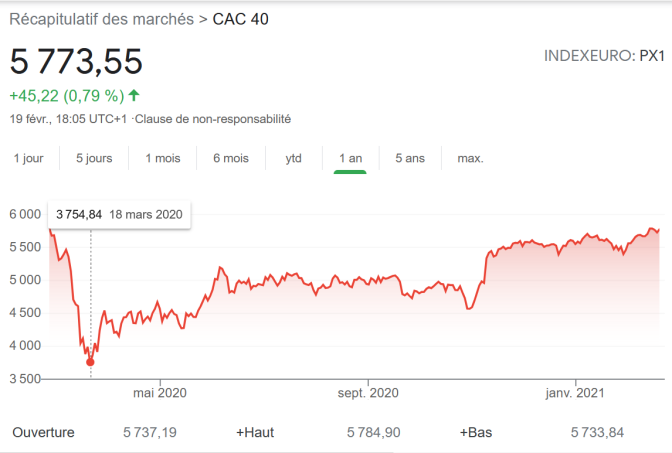Click the Ouverture value 5 737,19
672x453 pixels.
(150, 432)
